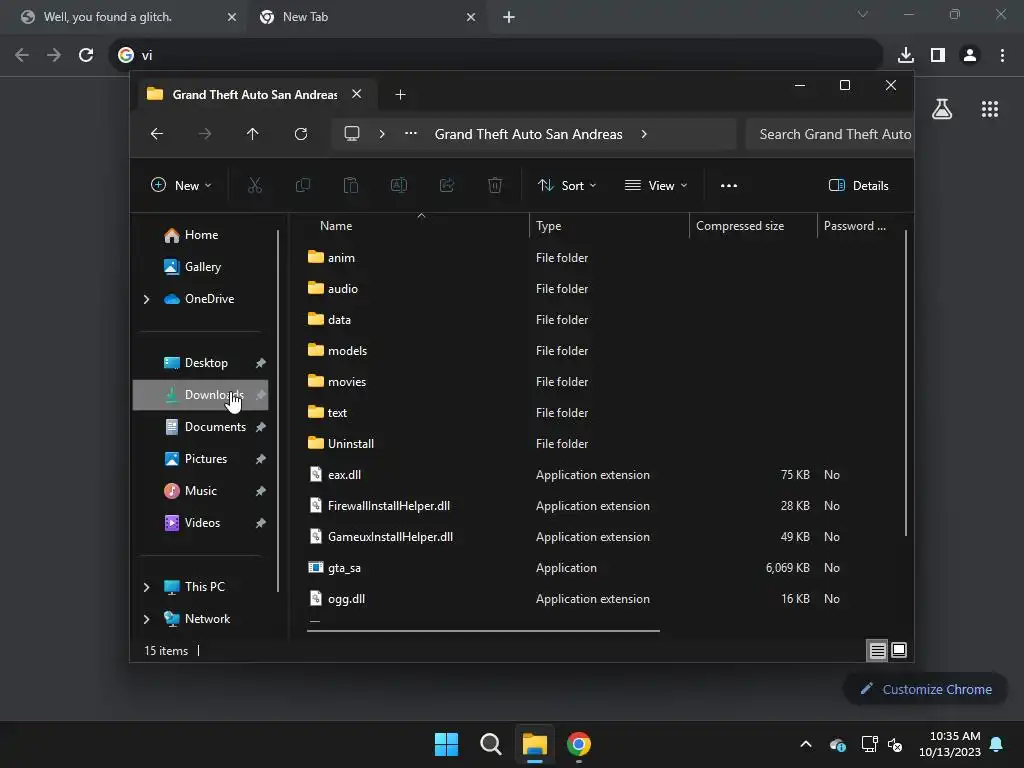Open Gallery in navigation pane

click(x=202, y=267)
